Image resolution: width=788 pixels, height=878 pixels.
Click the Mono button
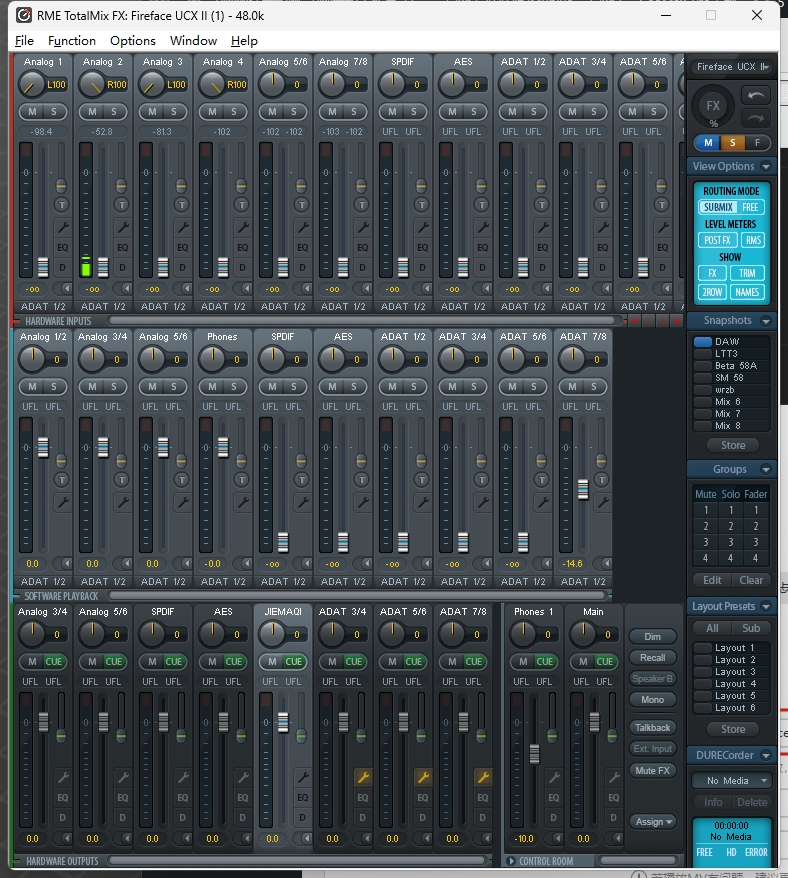(652, 699)
